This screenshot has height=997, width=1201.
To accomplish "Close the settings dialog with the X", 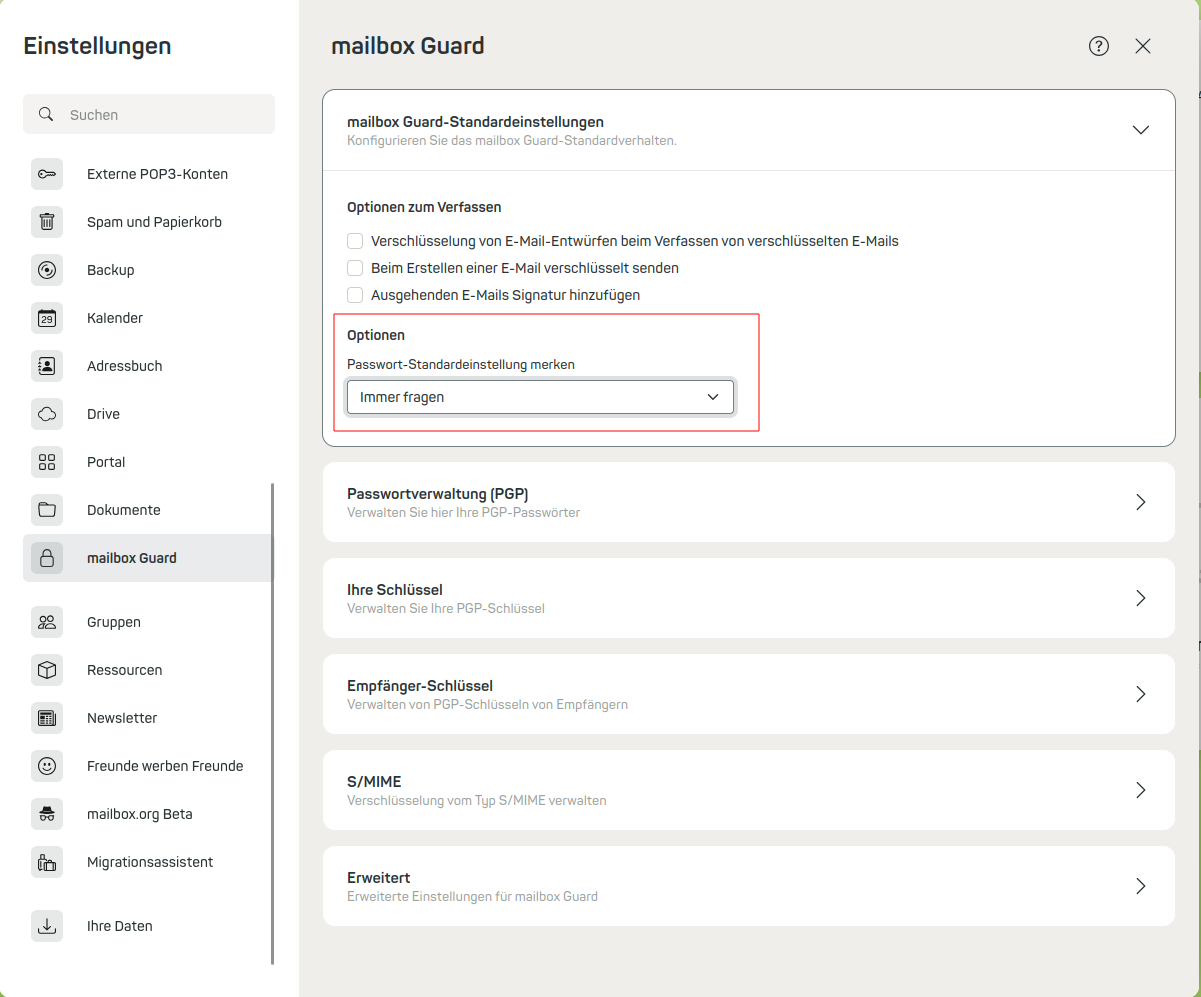I will (x=1143, y=46).
